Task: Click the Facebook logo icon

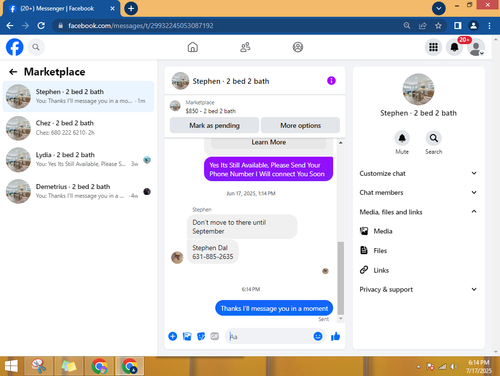Action: point(15,47)
